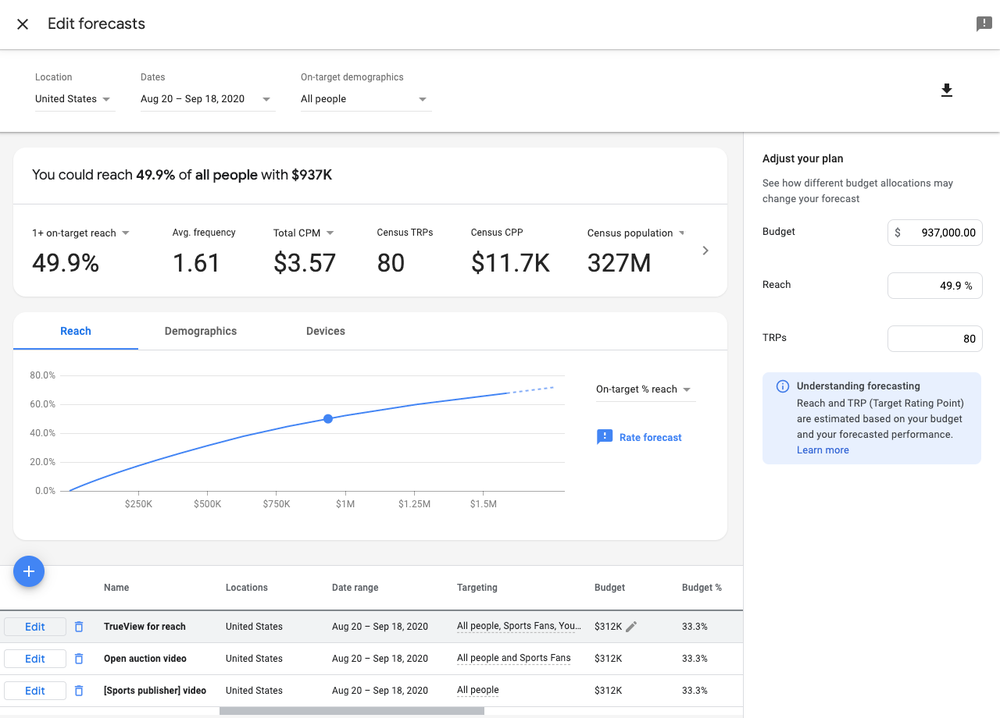The height and width of the screenshot is (718, 1000).
Task: Click the Budget % column header
Action: click(x=702, y=587)
